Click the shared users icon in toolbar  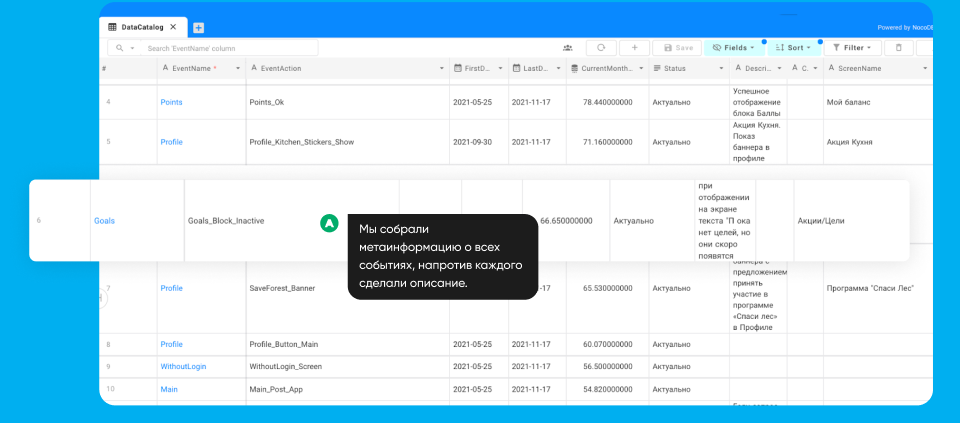pos(568,47)
